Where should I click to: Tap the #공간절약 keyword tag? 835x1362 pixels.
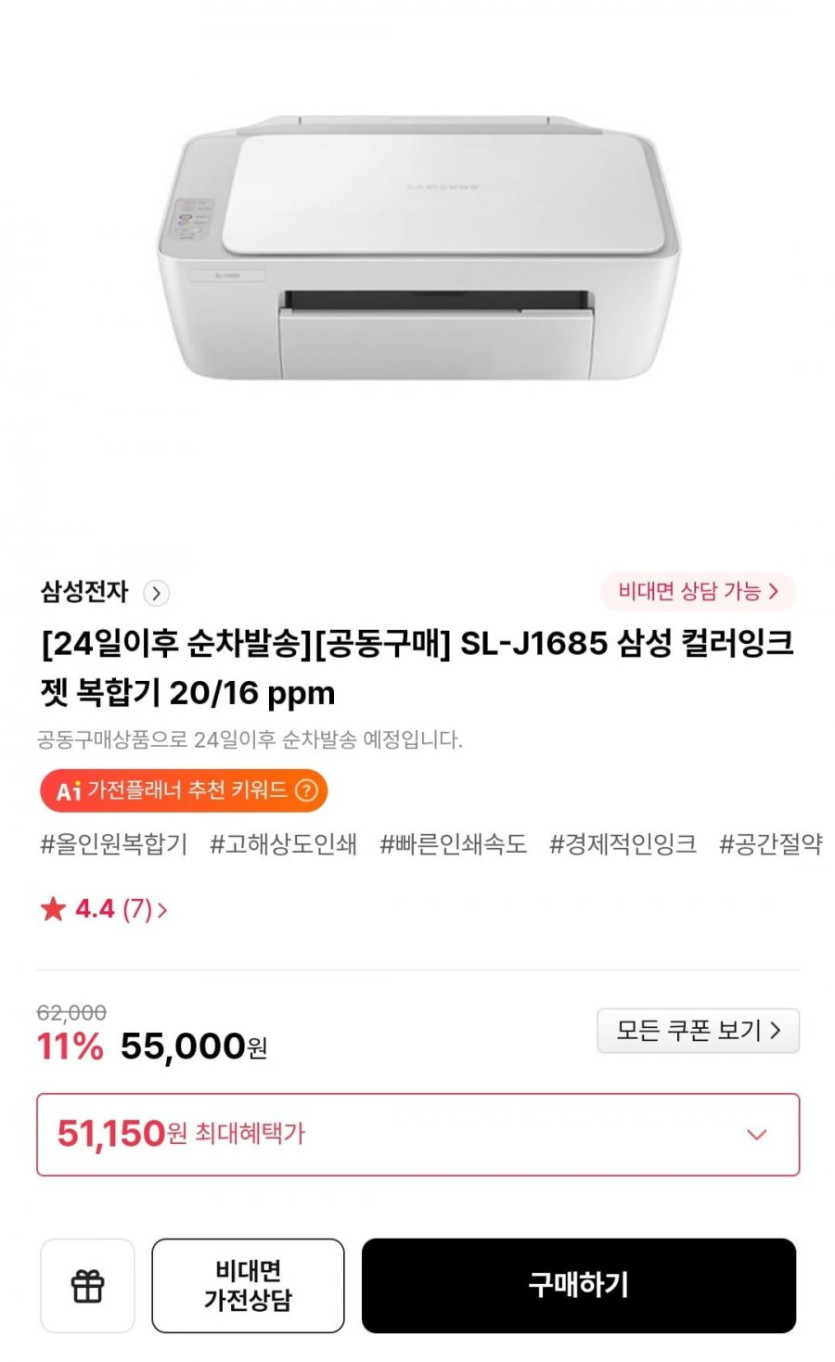(x=770, y=845)
